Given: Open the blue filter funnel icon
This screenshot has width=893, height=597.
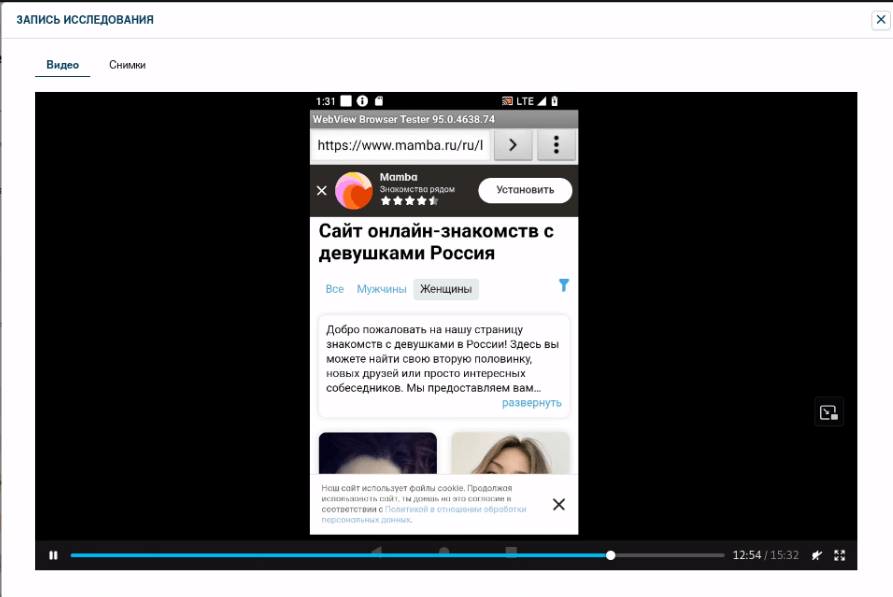Looking at the screenshot, I should (x=564, y=286).
